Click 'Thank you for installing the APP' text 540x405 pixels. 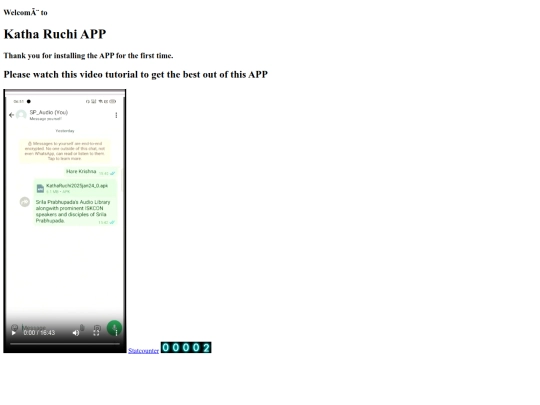89,56
